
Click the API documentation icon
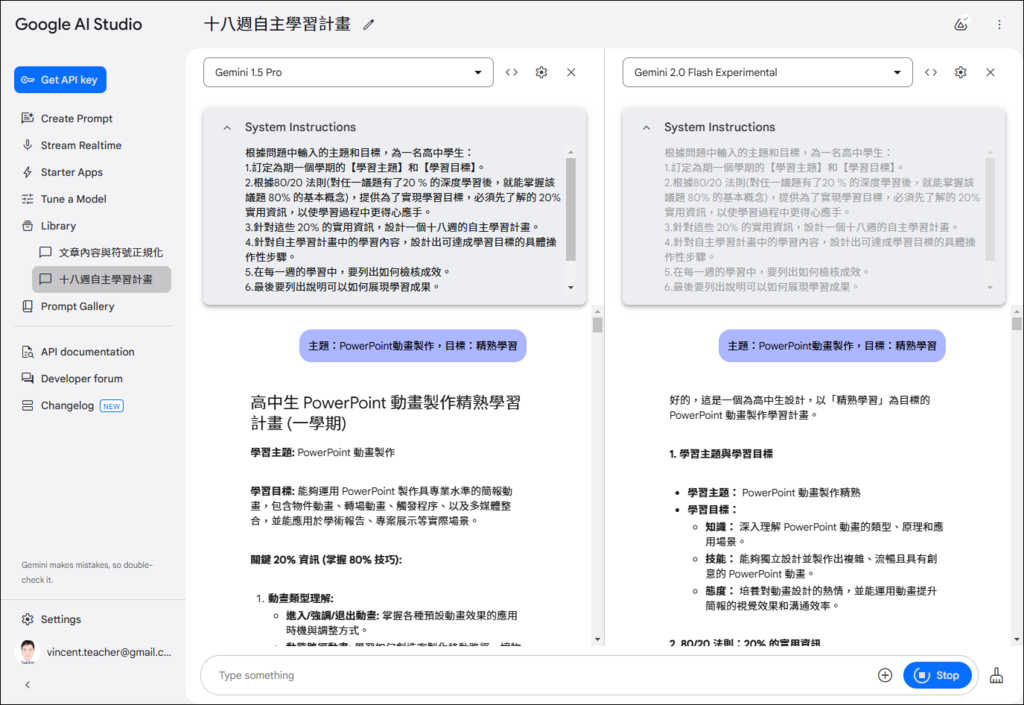27,352
